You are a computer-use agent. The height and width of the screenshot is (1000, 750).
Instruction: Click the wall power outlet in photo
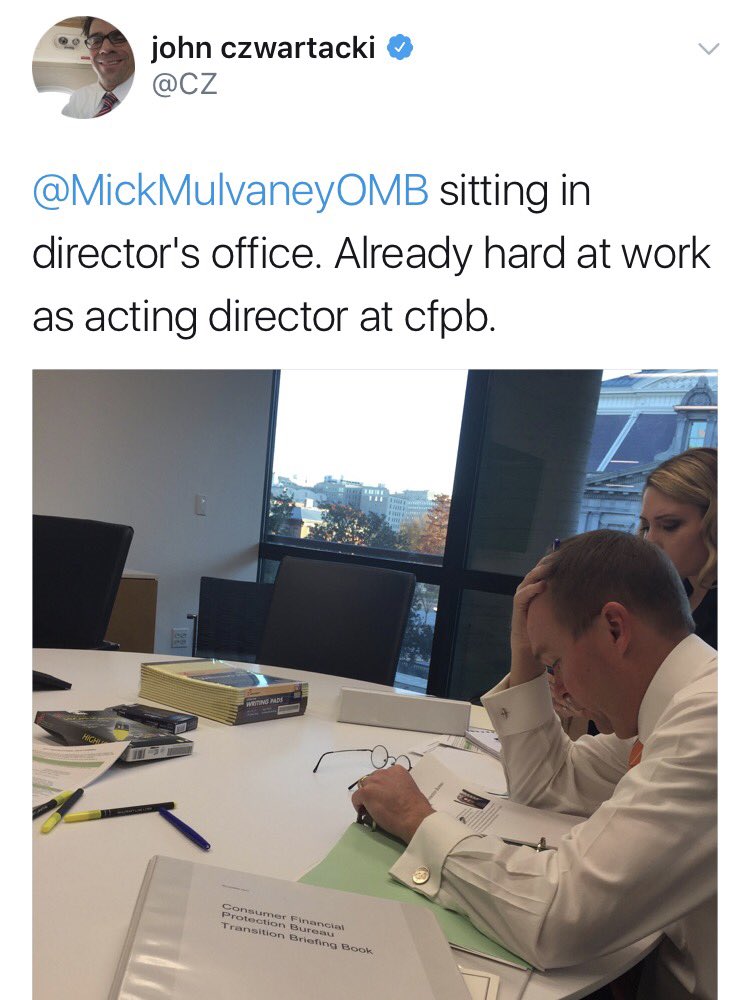[180, 637]
